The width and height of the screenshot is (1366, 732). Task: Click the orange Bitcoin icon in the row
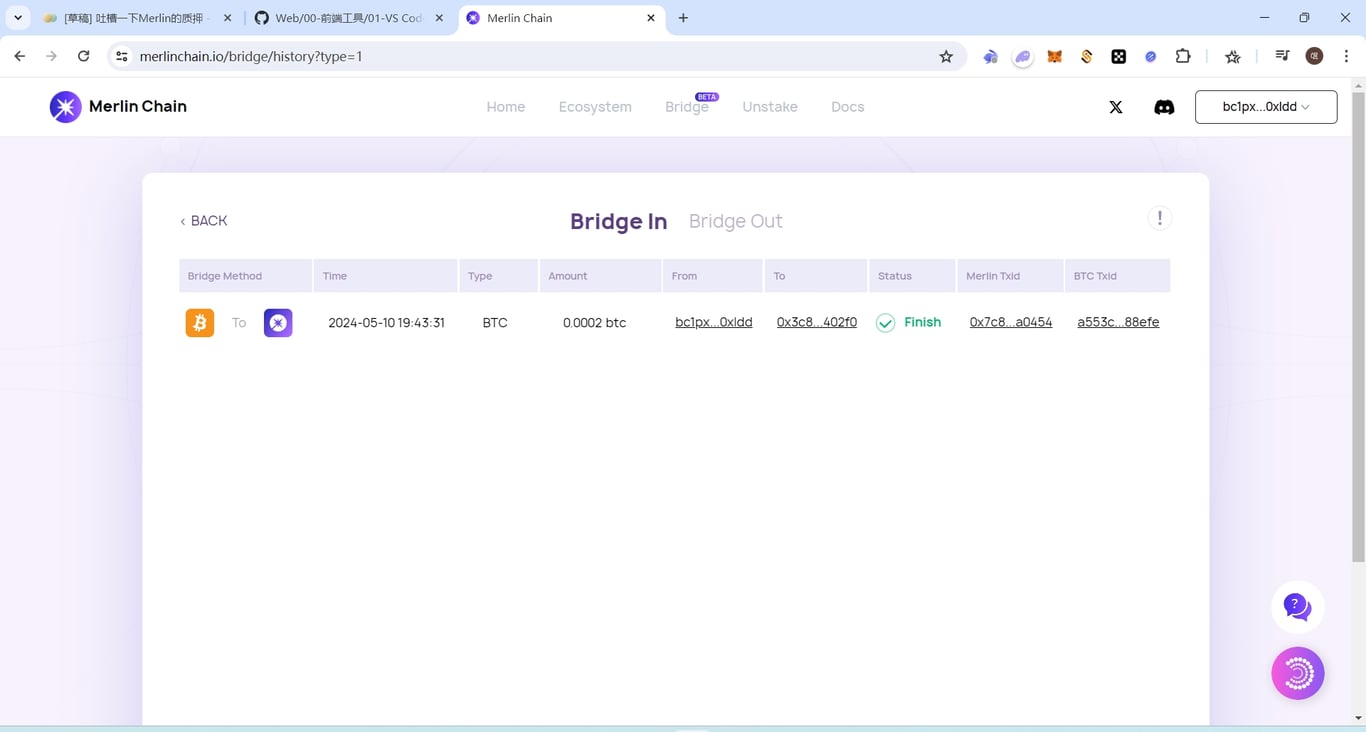(200, 323)
